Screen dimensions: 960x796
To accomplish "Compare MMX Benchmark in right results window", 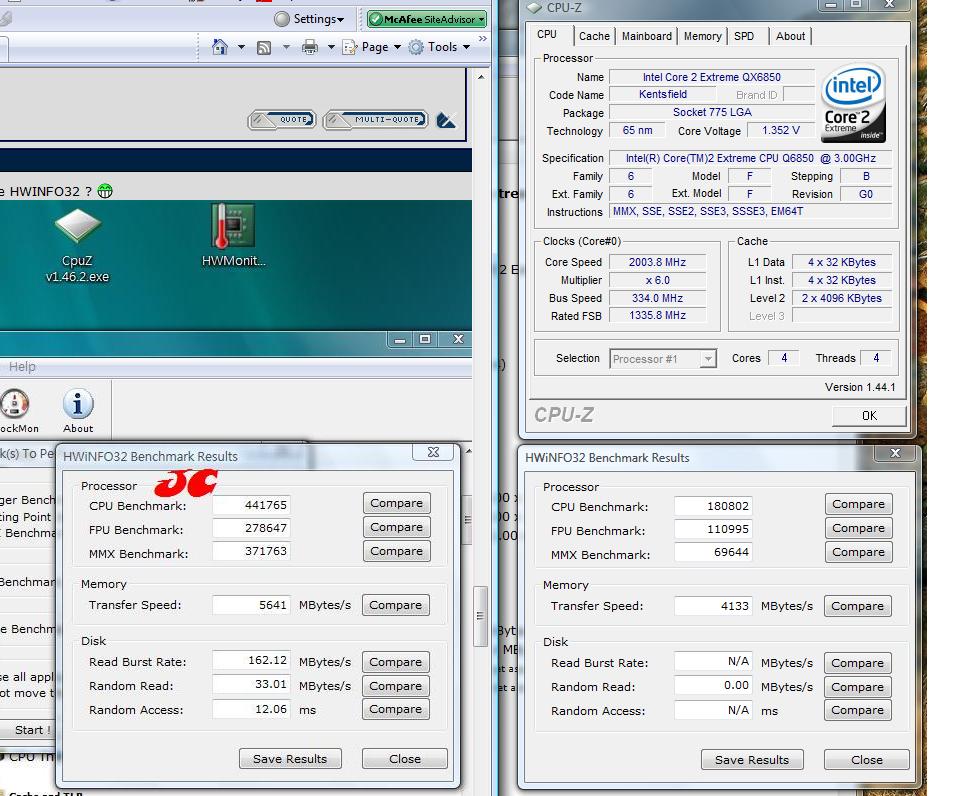I will coord(858,552).
